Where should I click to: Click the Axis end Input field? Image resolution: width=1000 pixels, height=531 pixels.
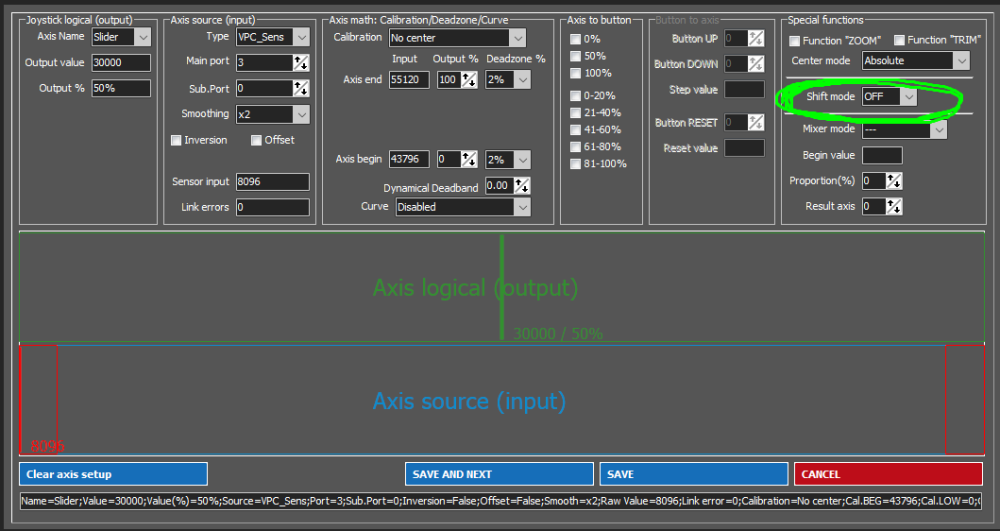pos(409,80)
